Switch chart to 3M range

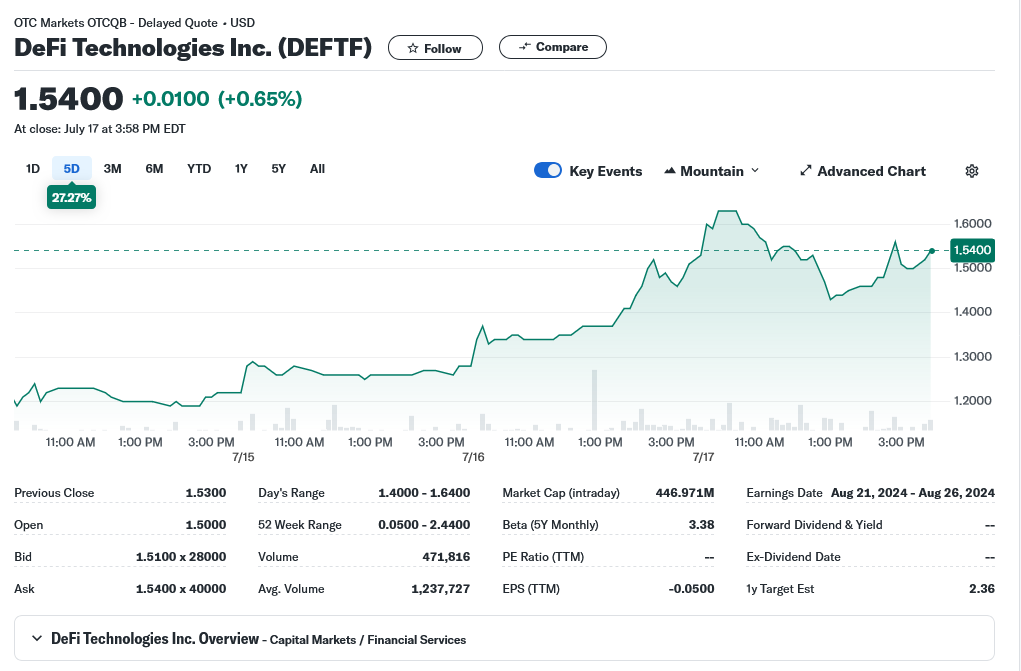113,169
